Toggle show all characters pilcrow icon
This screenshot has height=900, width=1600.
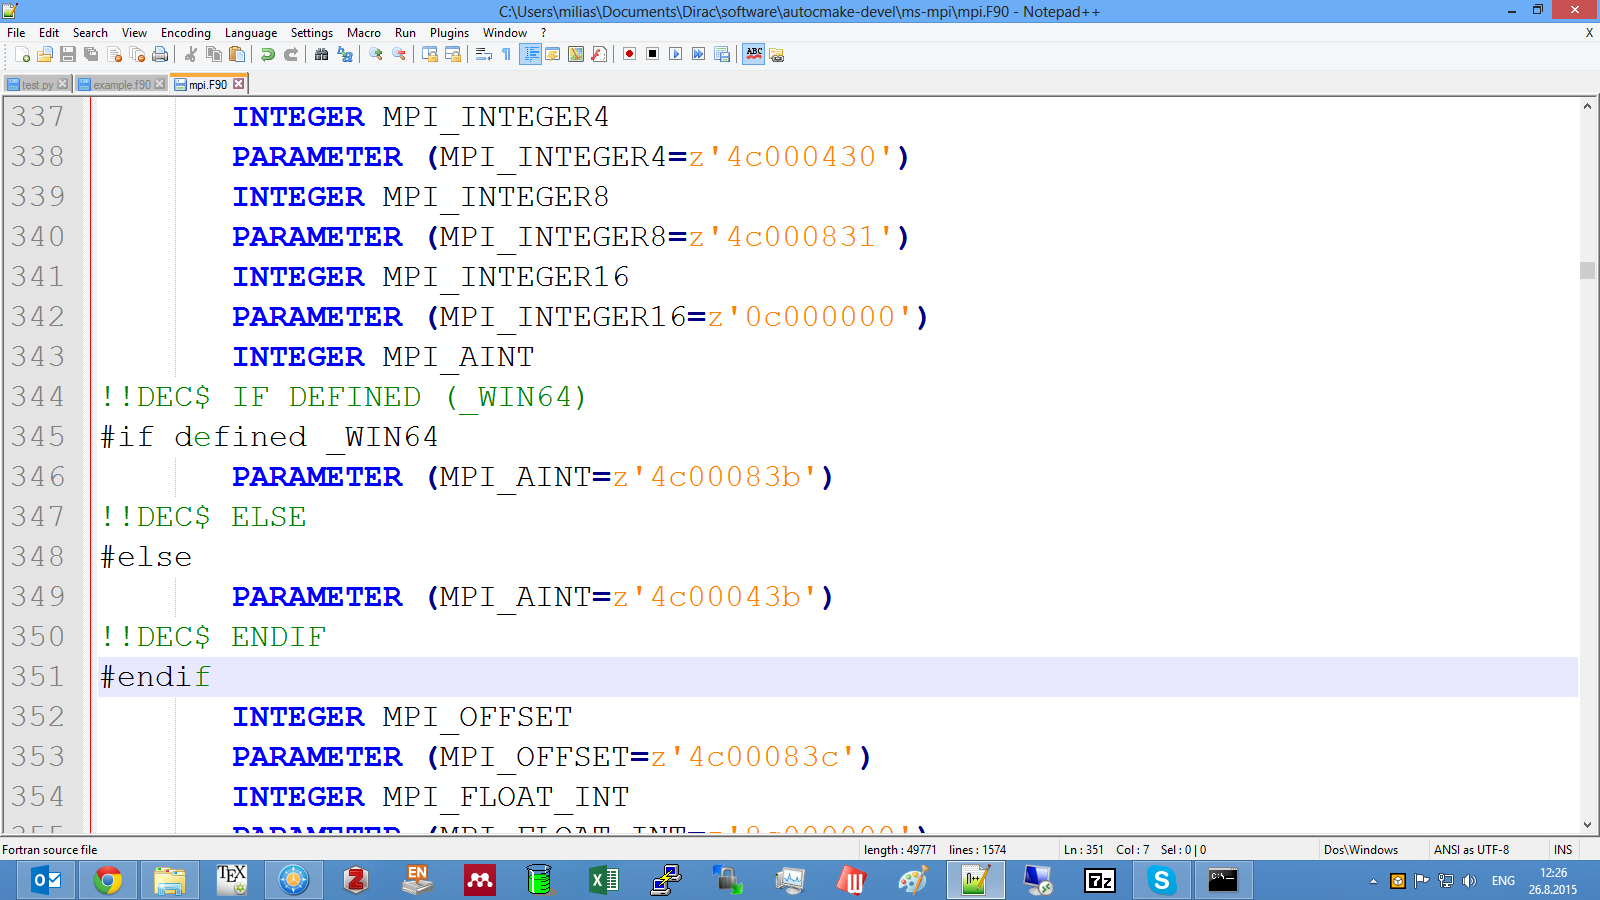507,54
